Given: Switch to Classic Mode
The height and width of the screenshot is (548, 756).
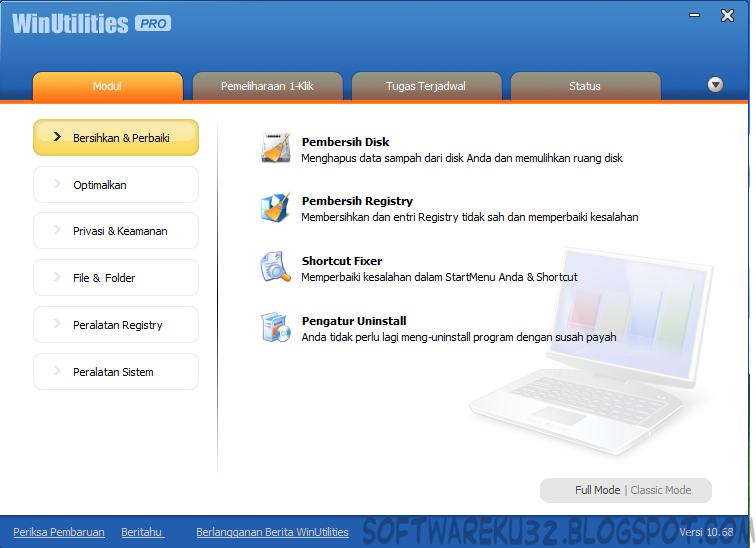Looking at the screenshot, I should tap(661, 490).
